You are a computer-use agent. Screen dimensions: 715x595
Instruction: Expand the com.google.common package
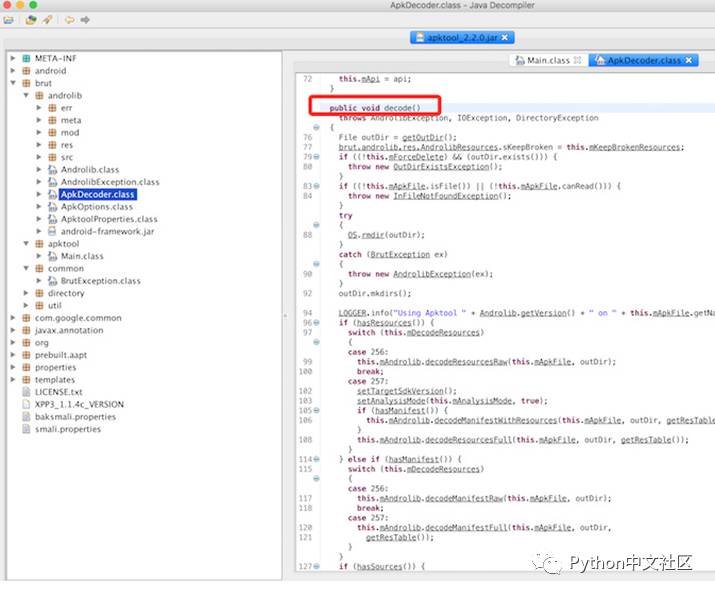click(13, 318)
